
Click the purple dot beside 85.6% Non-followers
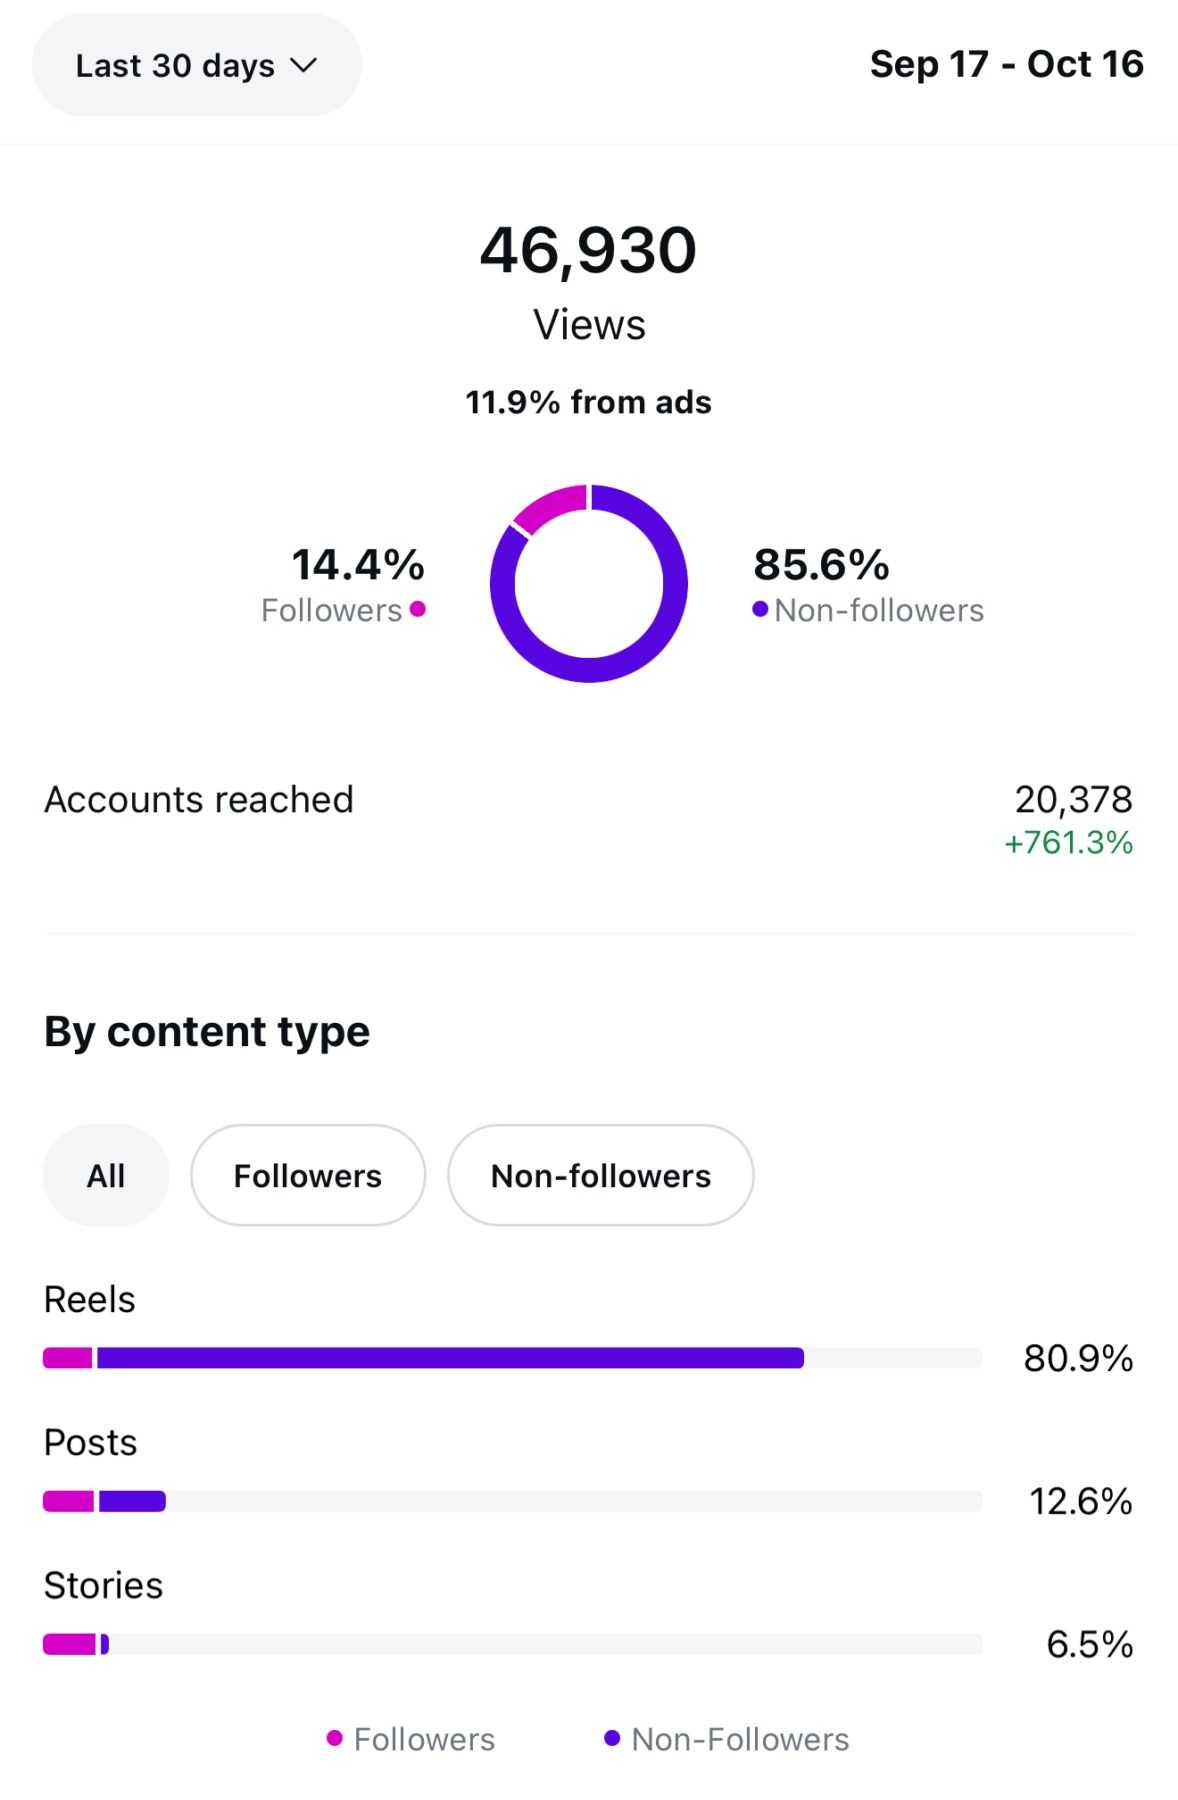point(760,609)
